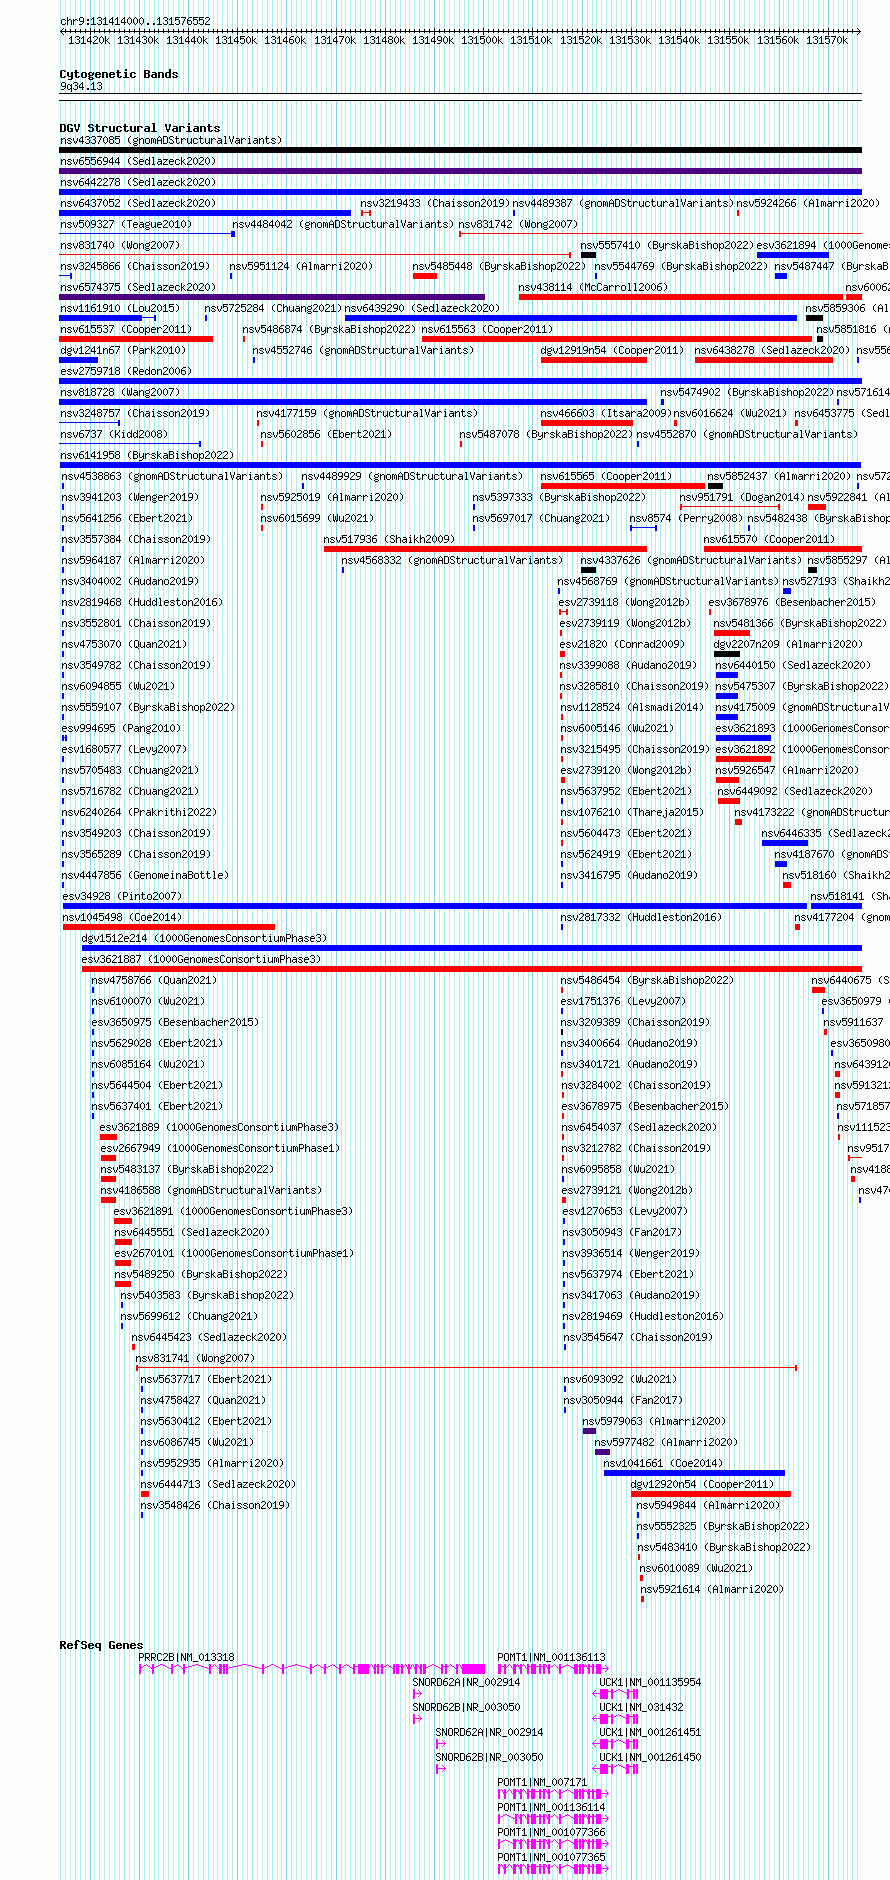This screenshot has width=890, height=1880.
Task: Click esv2667949 (1000GenomesConsortiumPhase1) label
Action: point(220,1148)
